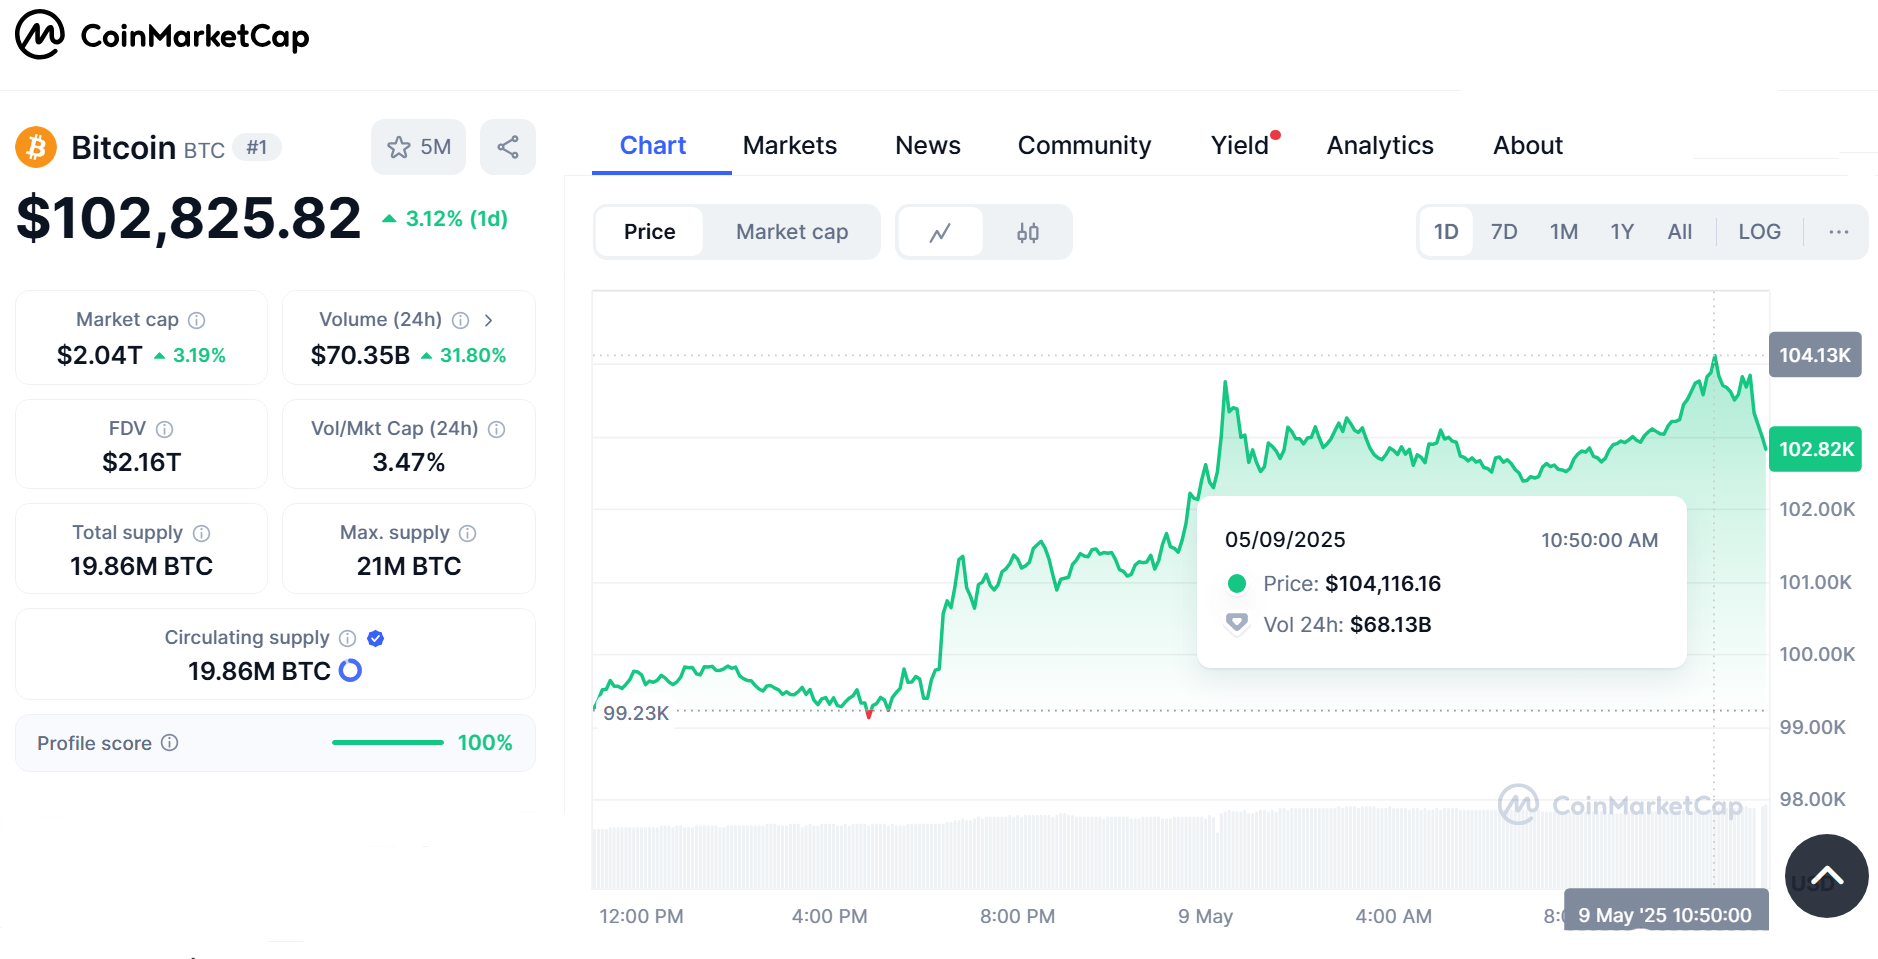Screen dimensions: 1878x959
Task: Open the Community tab
Action: pyautogui.click(x=1084, y=146)
